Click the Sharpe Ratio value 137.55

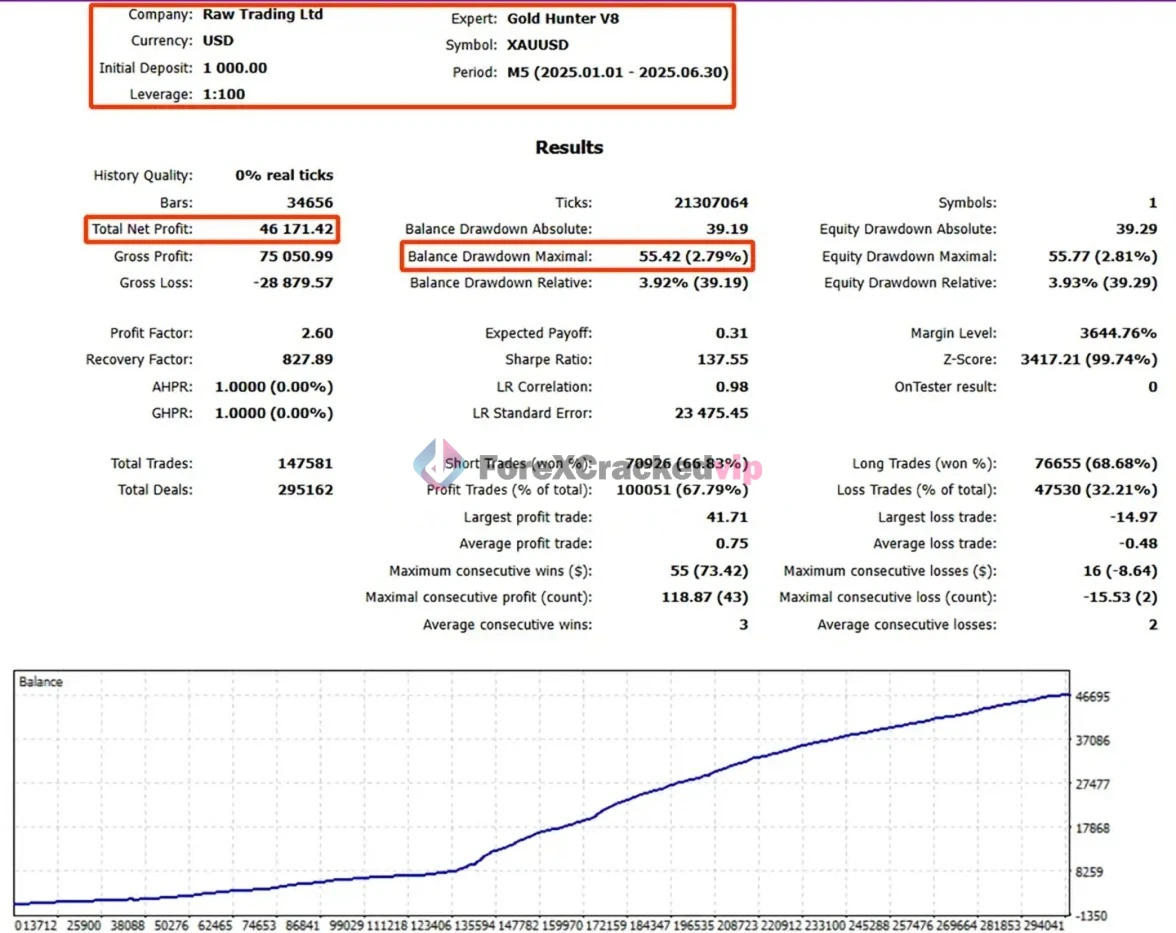[722, 360]
